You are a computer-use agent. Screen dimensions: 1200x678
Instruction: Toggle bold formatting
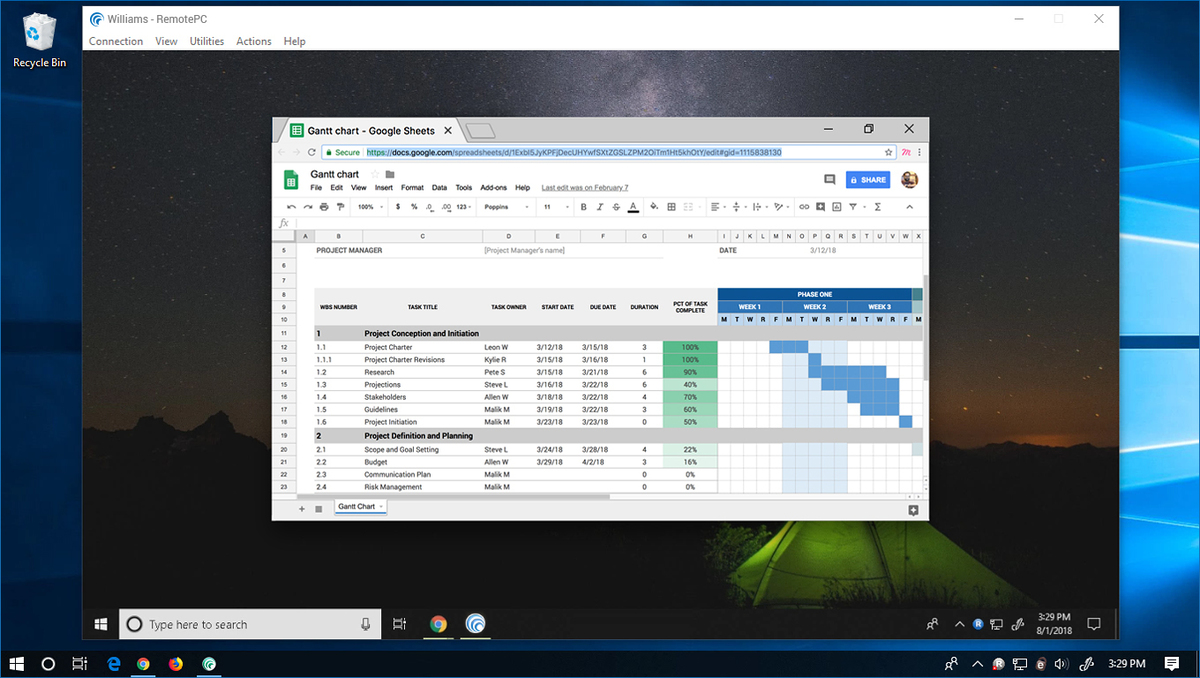(x=584, y=207)
